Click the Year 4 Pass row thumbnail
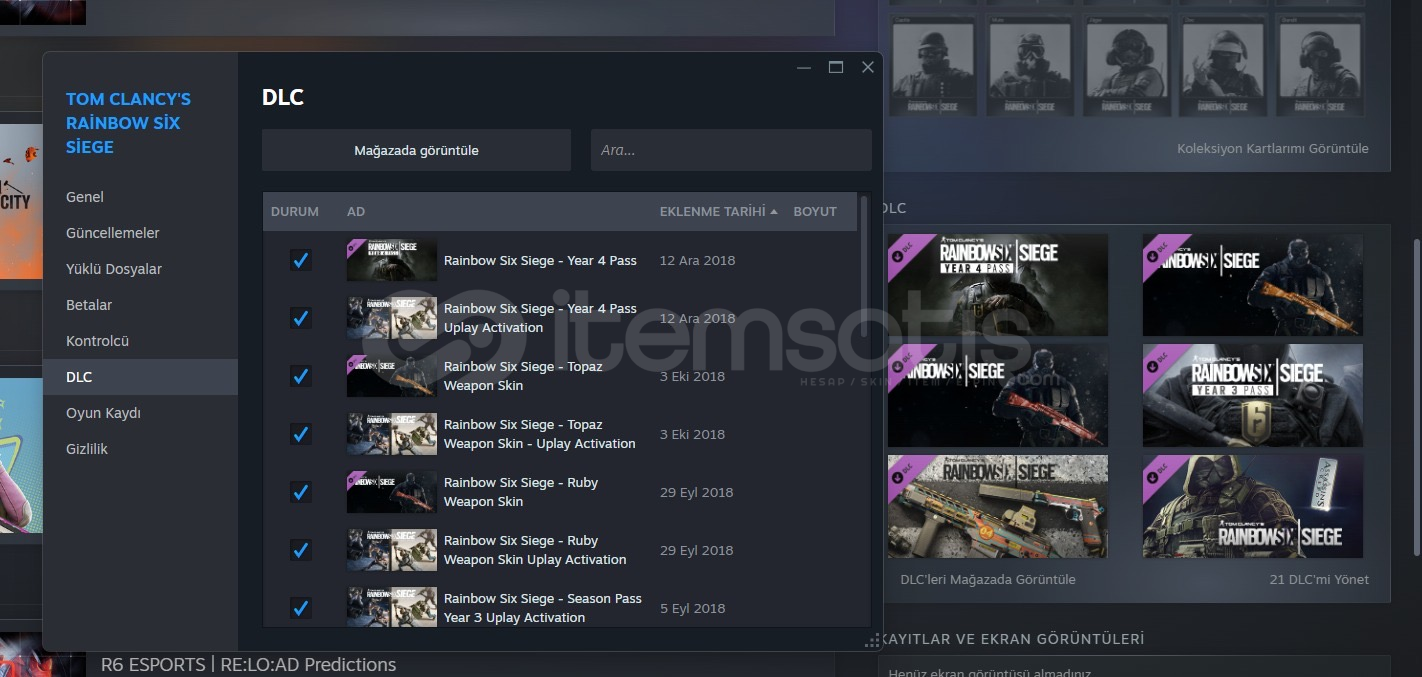The width and height of the screenshot is (1422, 677). [x=392, y=260]
